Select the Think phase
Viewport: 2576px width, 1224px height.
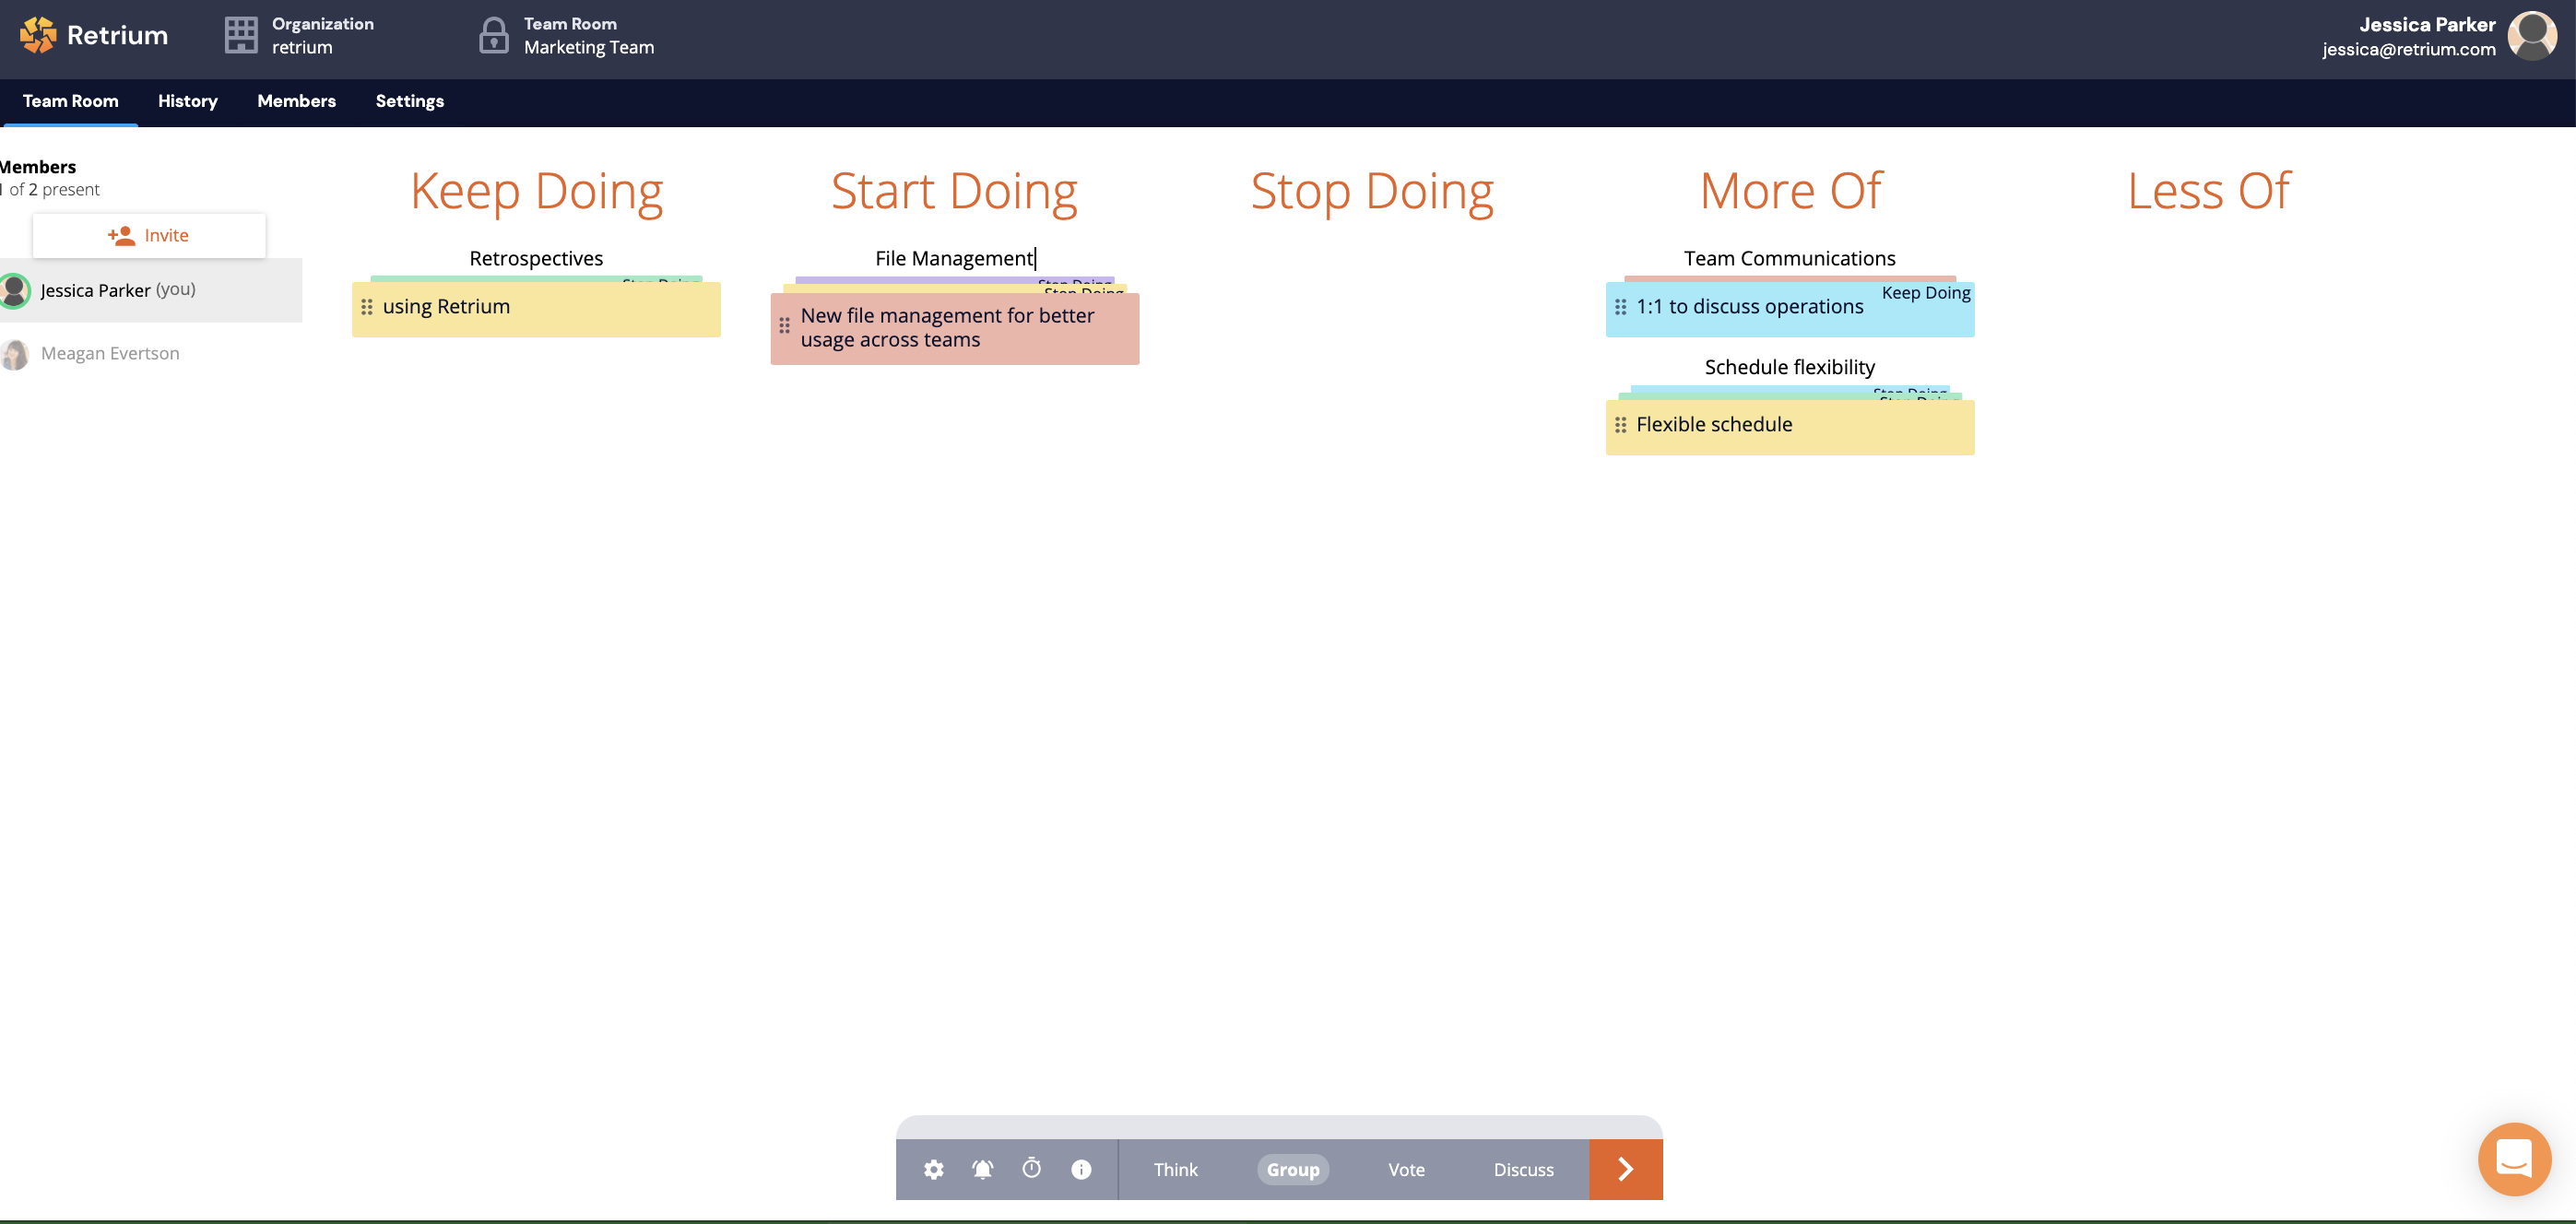click(x=1175, y=1169)
